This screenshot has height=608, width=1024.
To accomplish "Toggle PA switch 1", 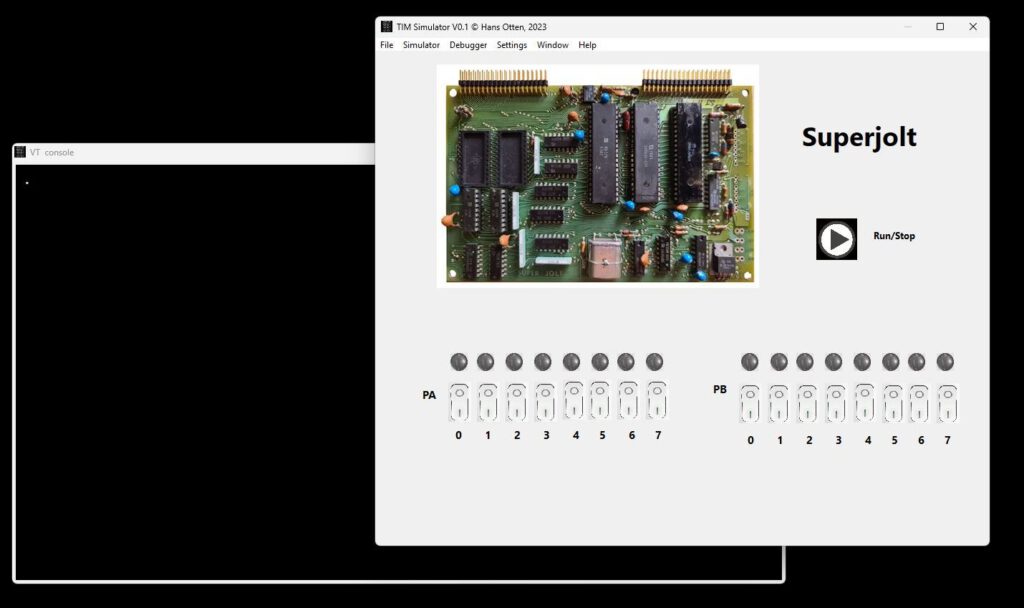I will pos(488,401).
